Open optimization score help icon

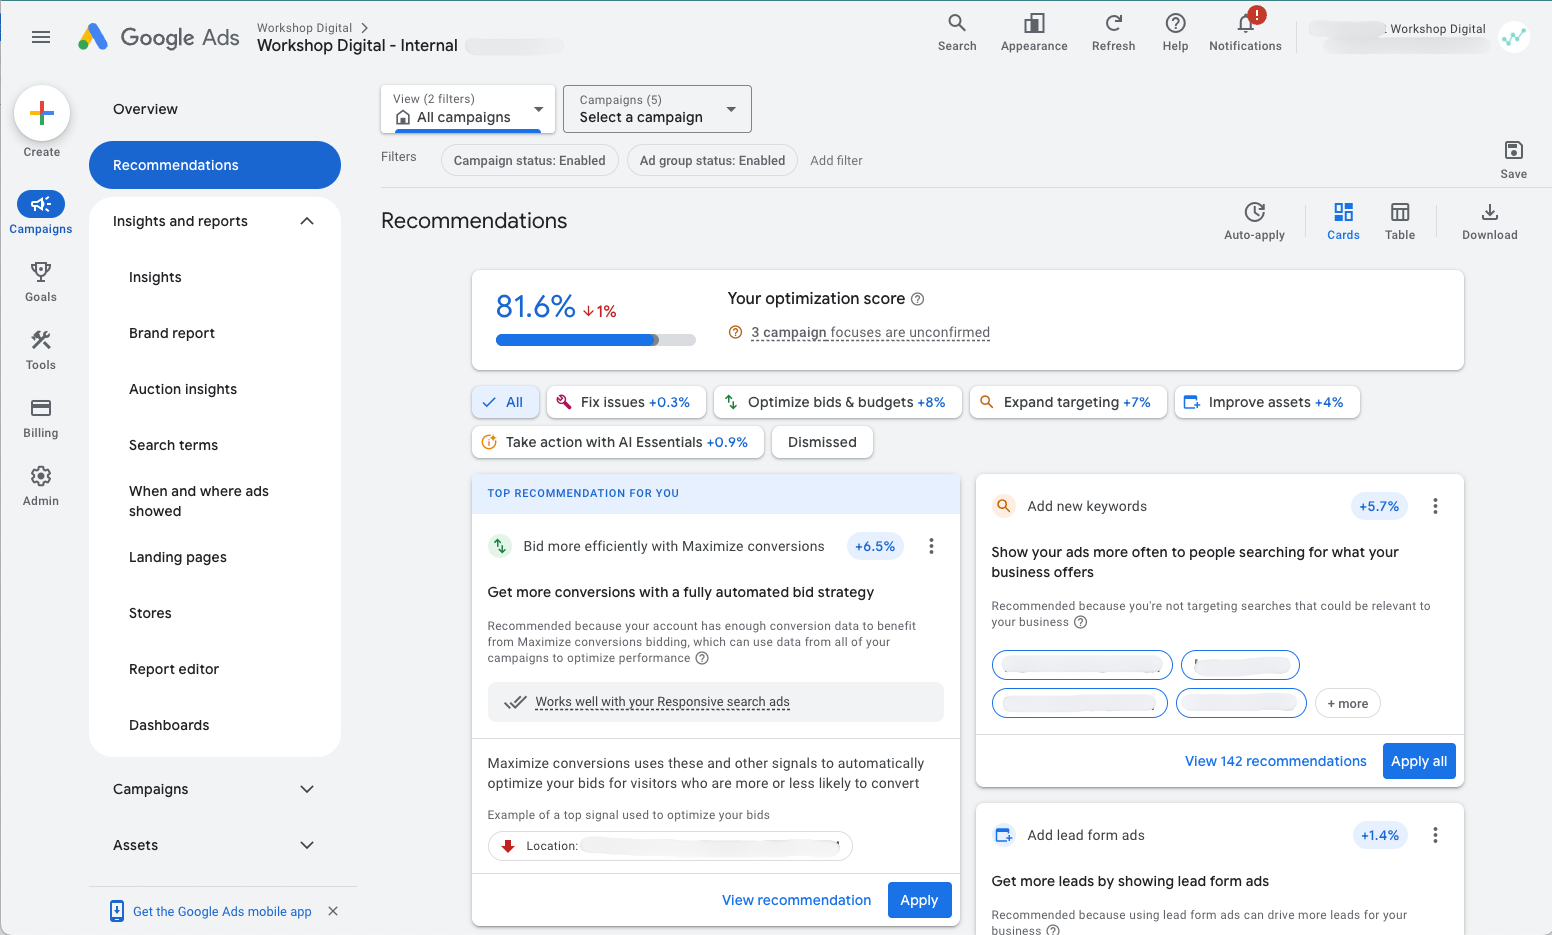918,299
